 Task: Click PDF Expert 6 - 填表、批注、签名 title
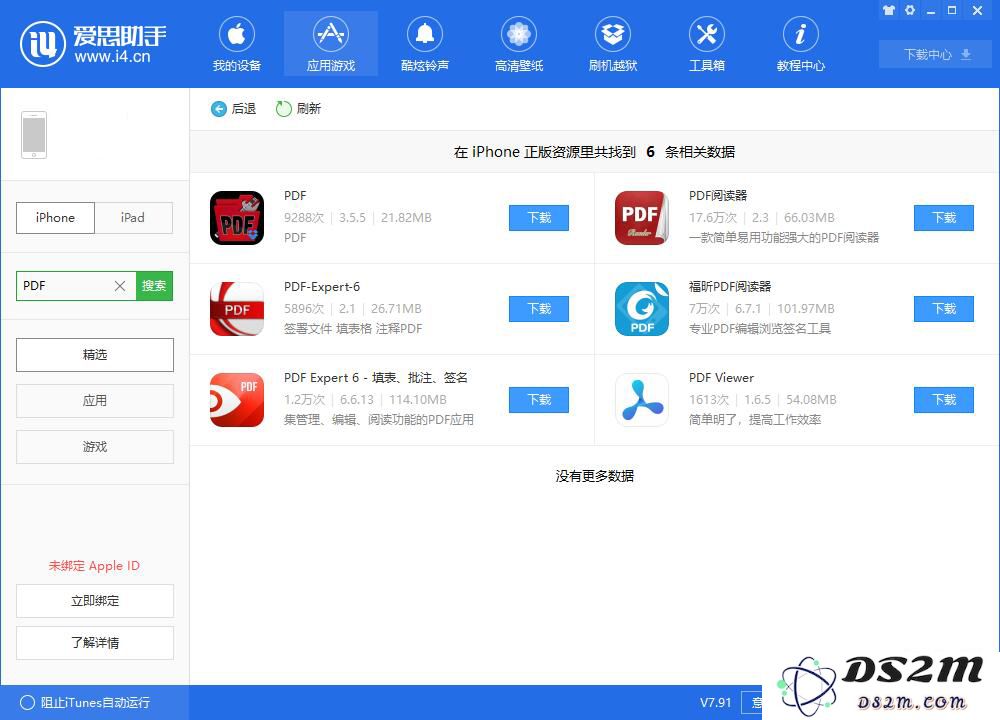point(376,378)
